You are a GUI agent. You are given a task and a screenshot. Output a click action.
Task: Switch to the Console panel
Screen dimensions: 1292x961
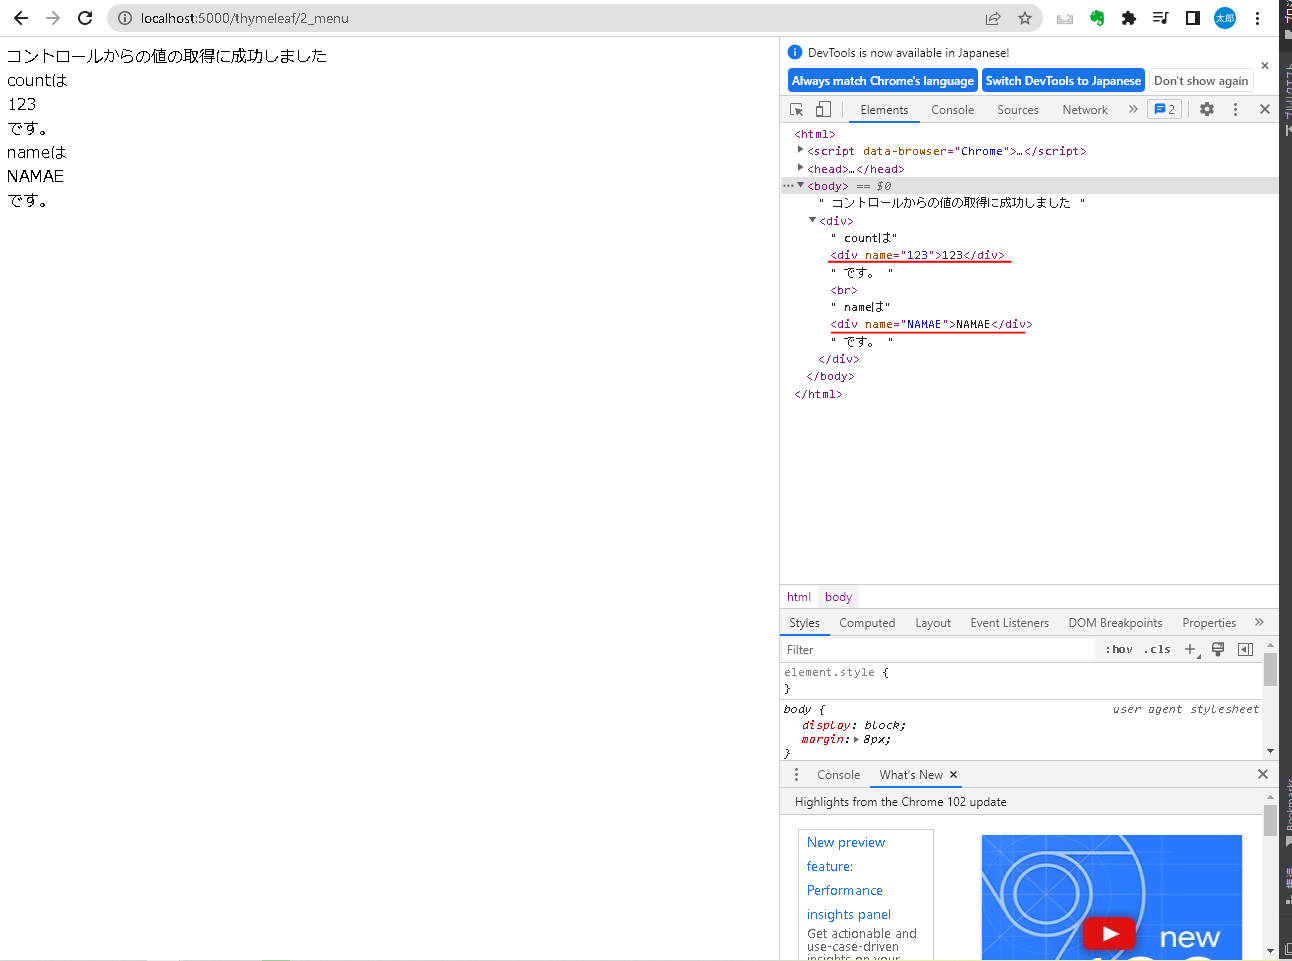(952, 110)
